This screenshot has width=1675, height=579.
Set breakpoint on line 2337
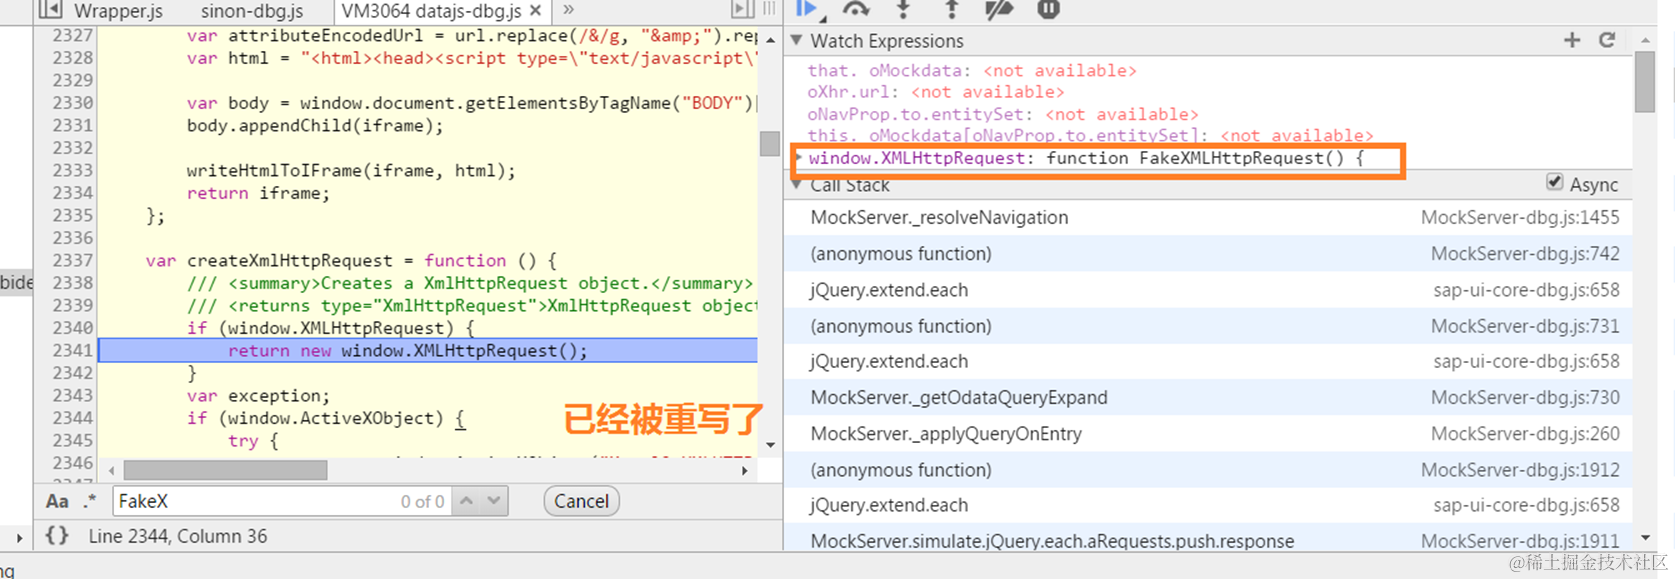(x=73, y=260)
